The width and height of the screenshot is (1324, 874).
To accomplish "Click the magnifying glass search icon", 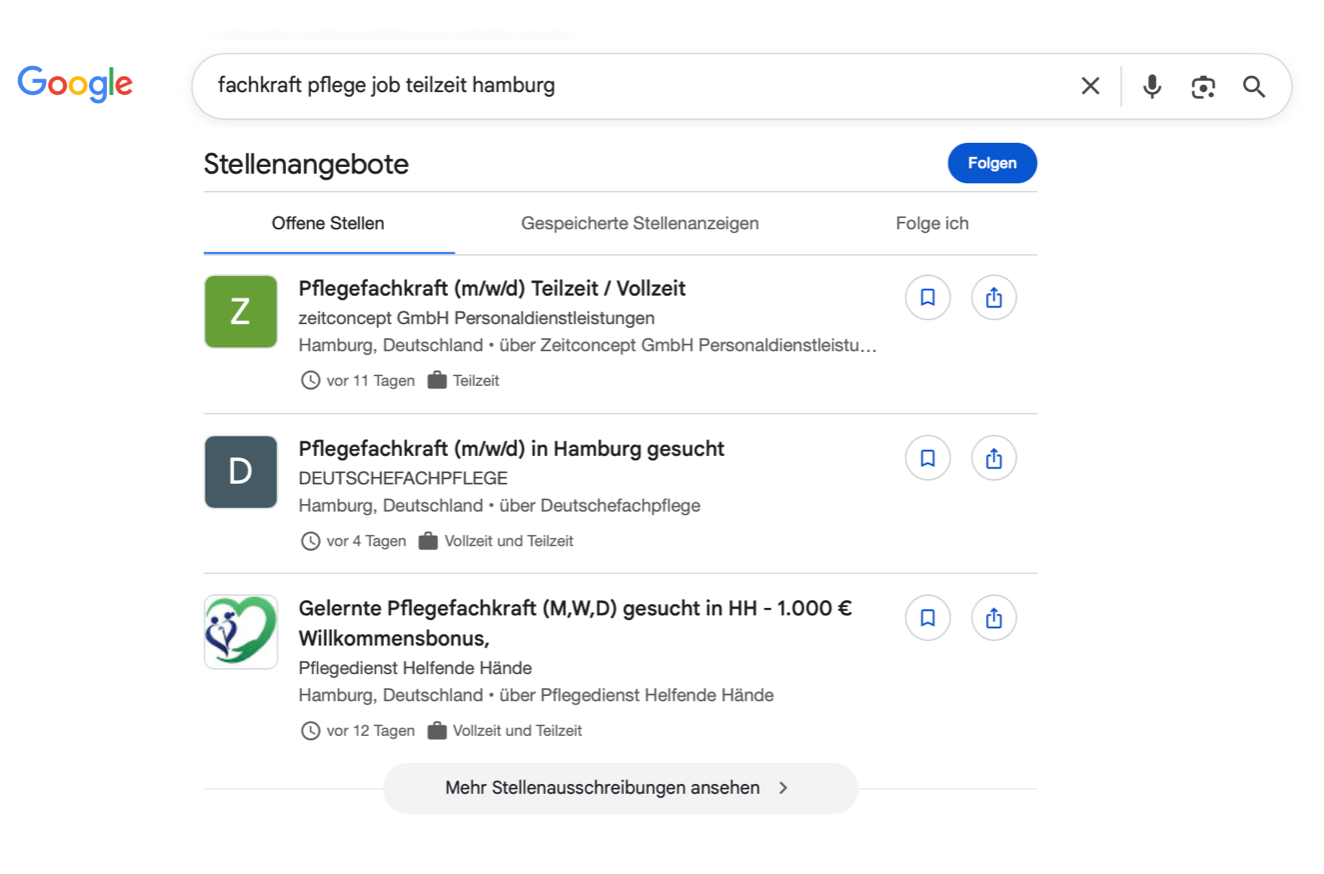I will 1254,87.
